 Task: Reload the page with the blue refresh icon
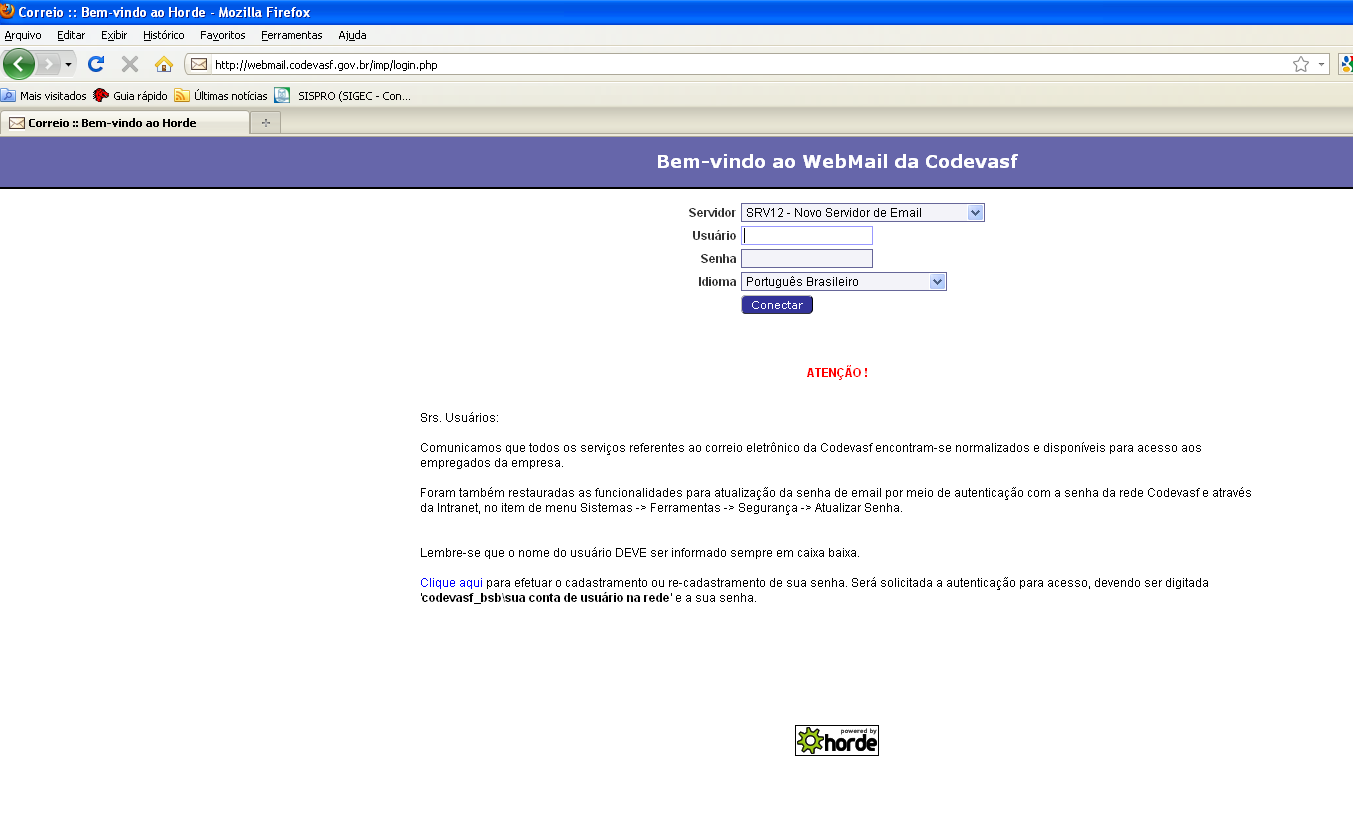(x=96, y=64)
